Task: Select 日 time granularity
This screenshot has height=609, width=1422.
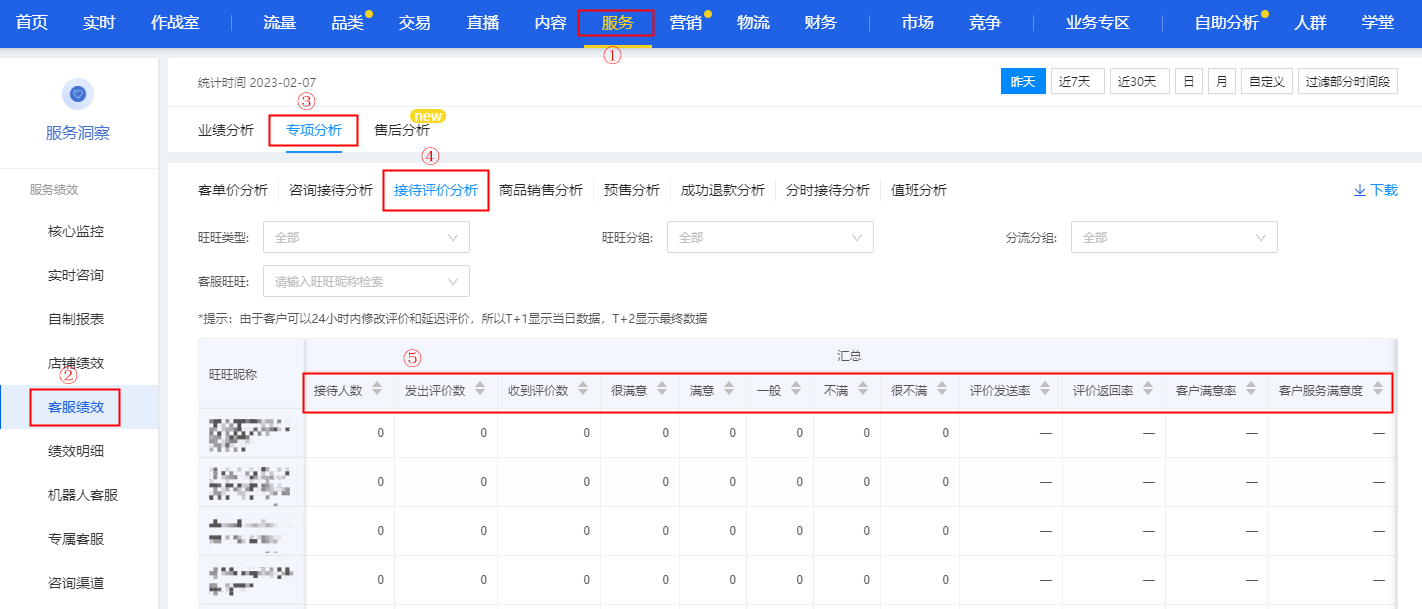Action: (x=1189, y=81)
